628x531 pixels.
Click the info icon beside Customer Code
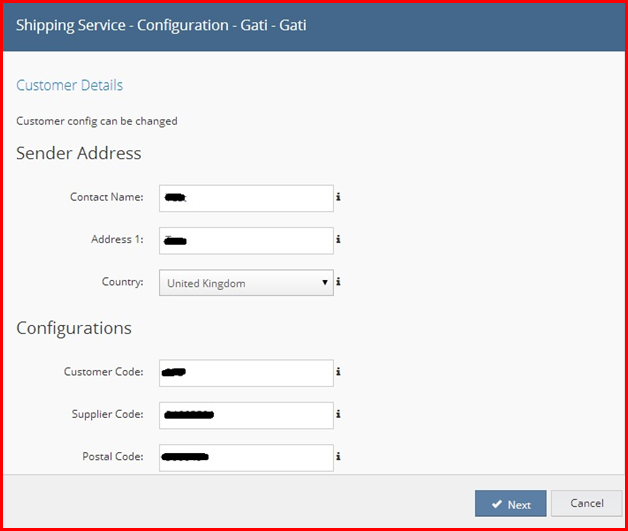pyautogui.click(x=338, y=372)
